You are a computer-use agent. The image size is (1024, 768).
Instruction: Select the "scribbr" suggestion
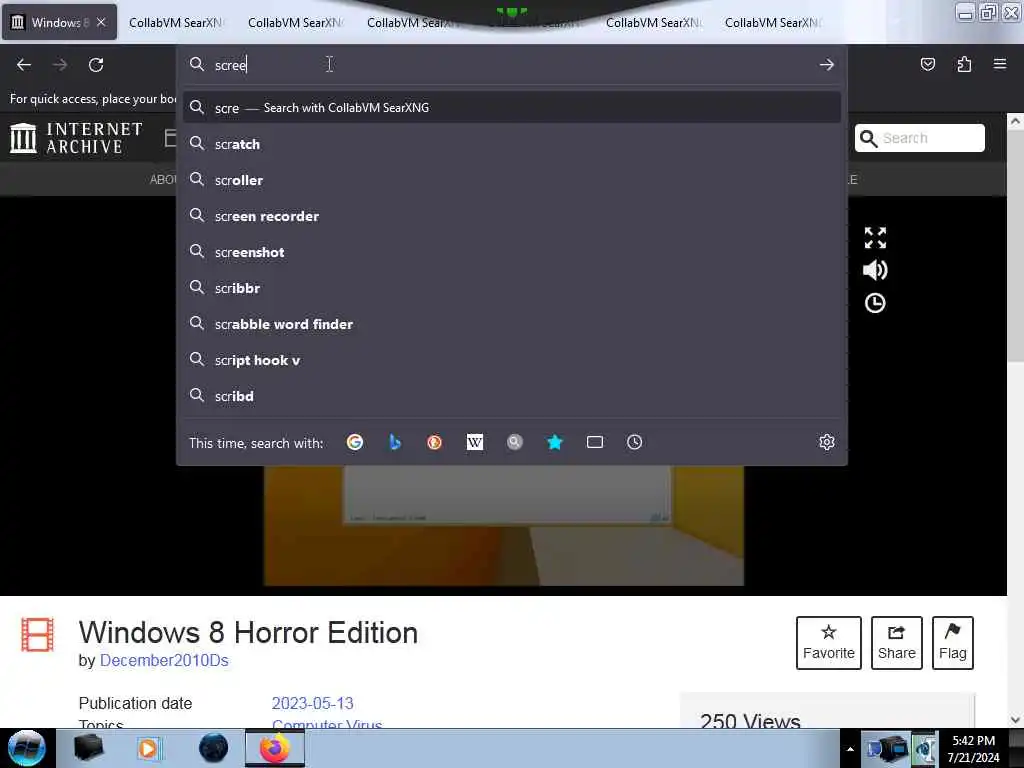tap(511, 287)
